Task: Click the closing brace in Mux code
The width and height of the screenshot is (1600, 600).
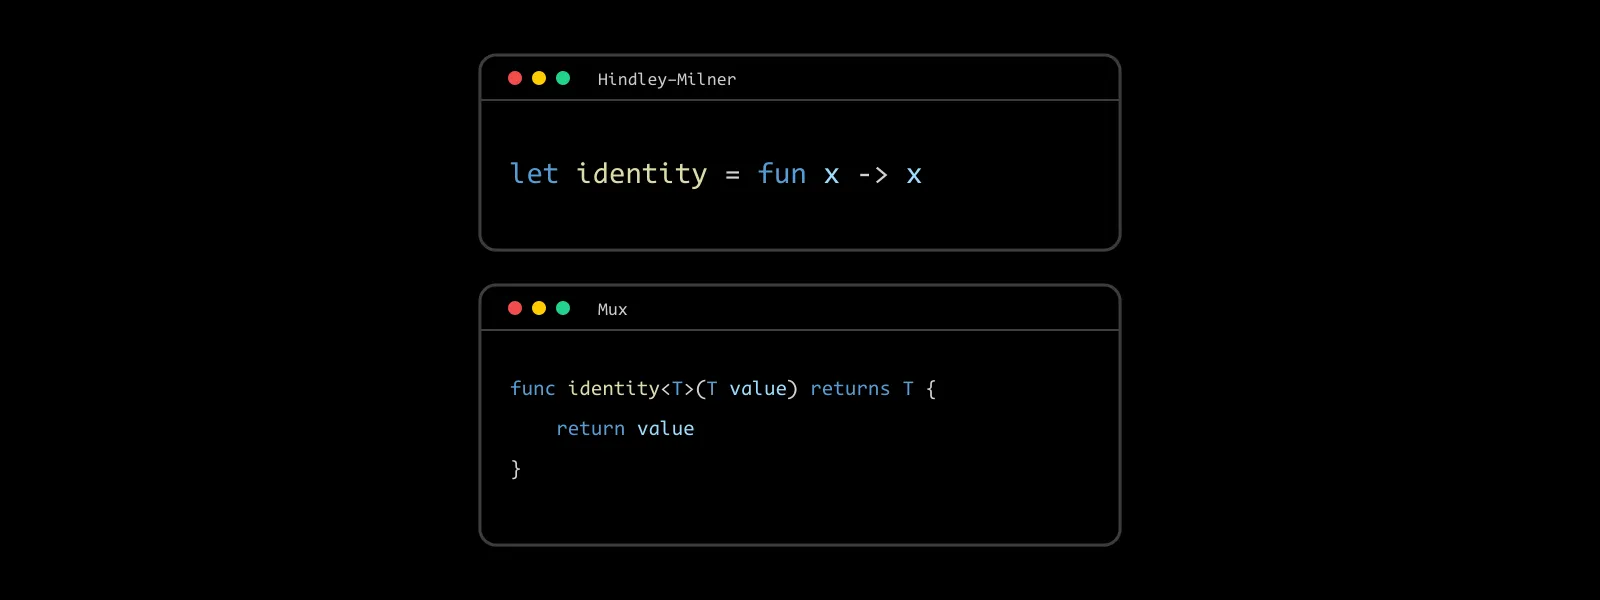Action: coord(516,469)
